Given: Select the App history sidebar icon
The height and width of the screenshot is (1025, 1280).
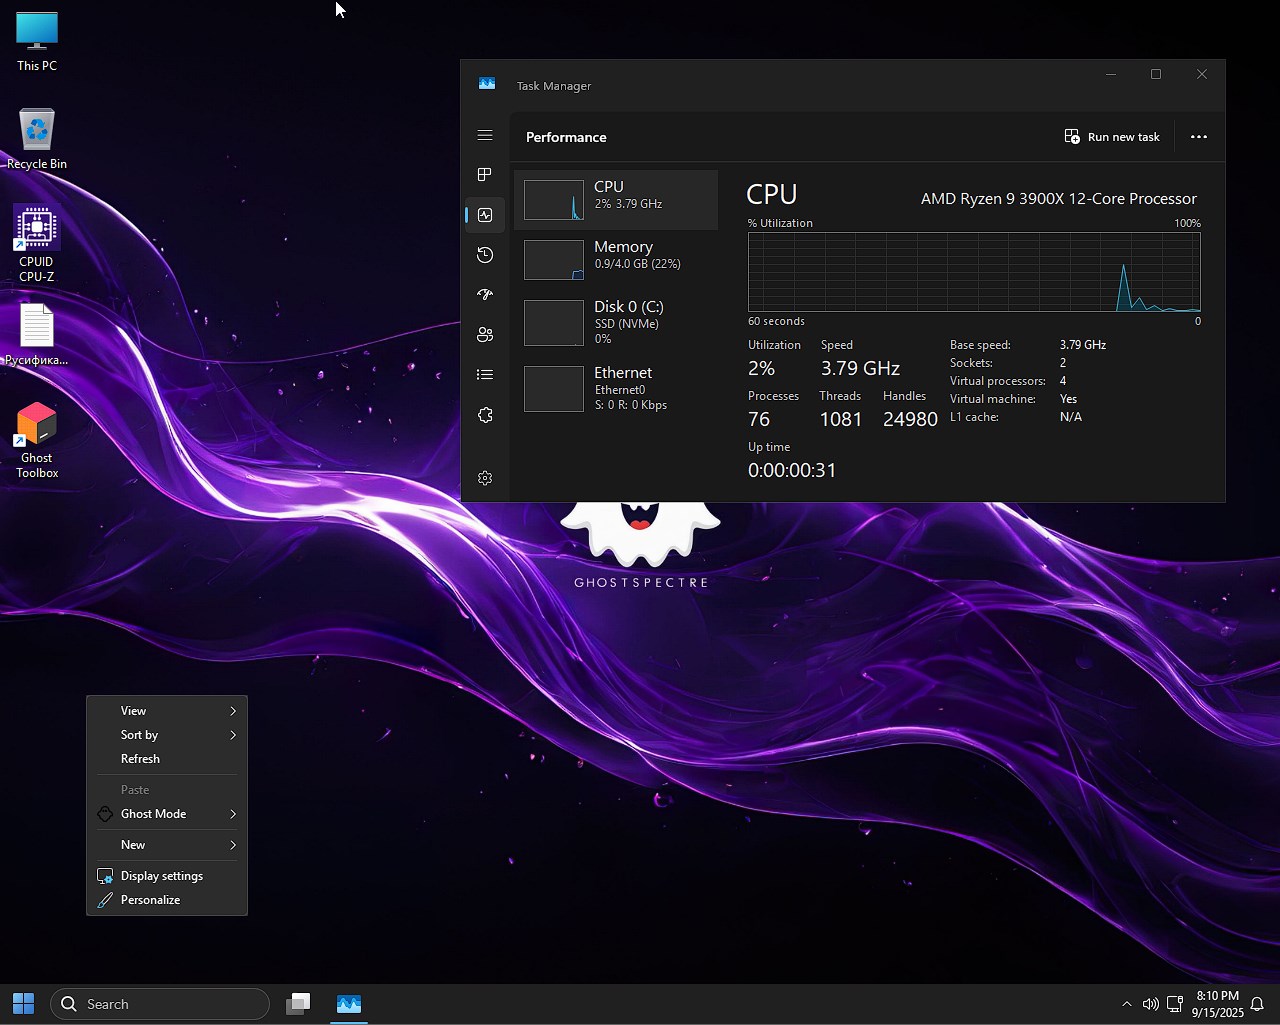Looking at the screenshot, I should tap(485, 254).
